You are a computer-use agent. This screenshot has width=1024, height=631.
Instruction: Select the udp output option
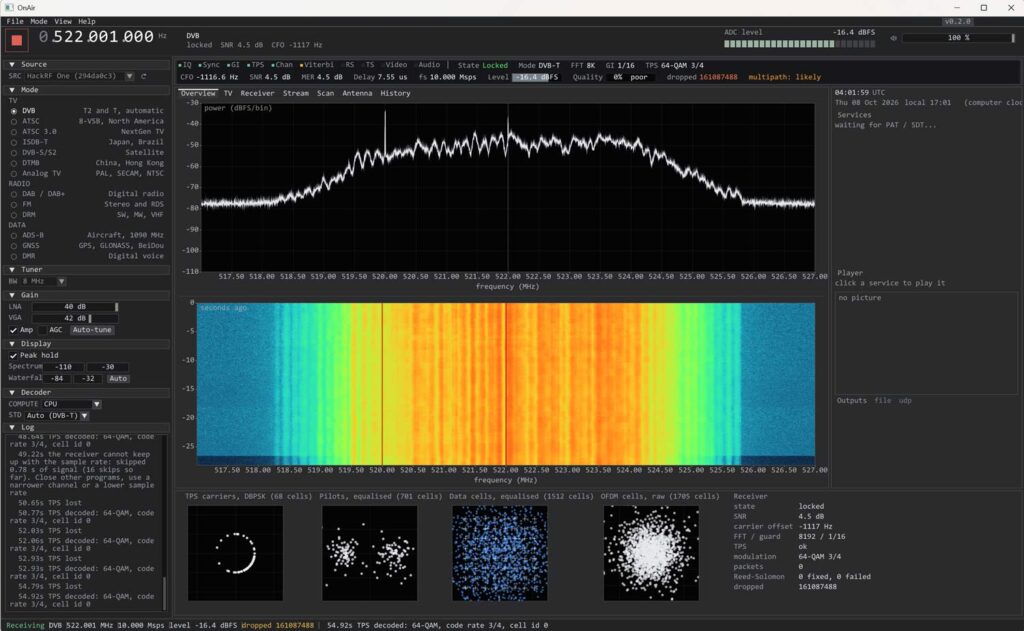904,401
